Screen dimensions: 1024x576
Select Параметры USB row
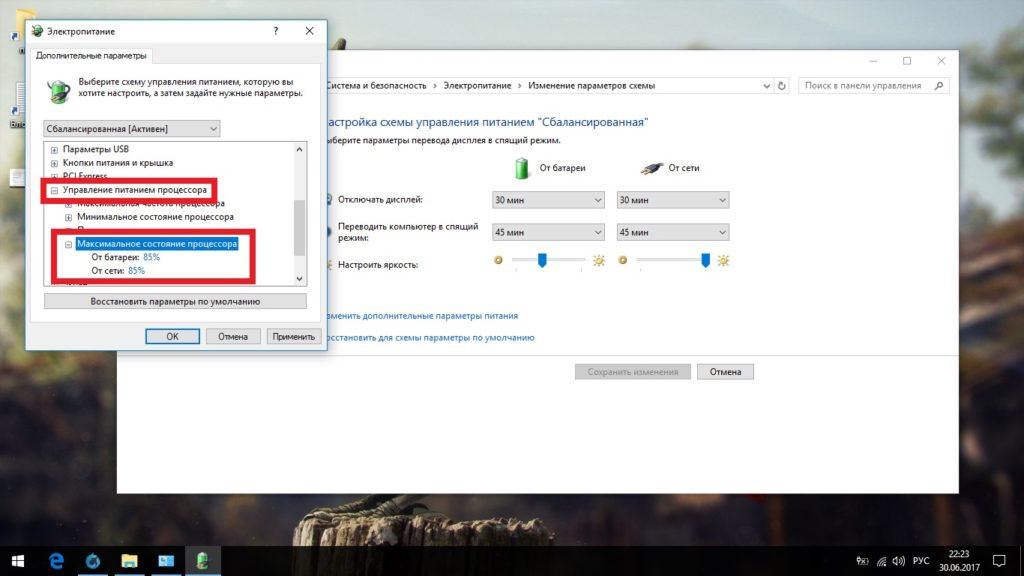[x=95, y=149]
